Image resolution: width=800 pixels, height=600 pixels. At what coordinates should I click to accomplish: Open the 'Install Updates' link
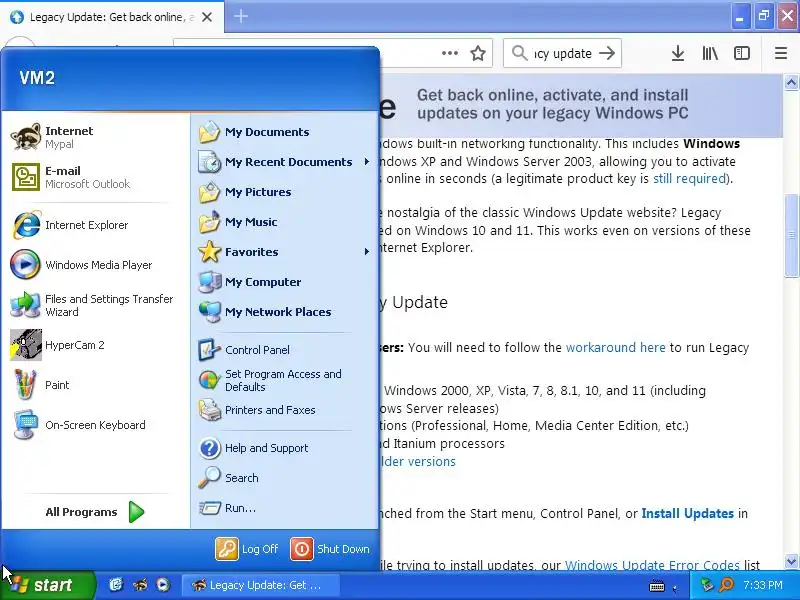[x=687, y=513]
